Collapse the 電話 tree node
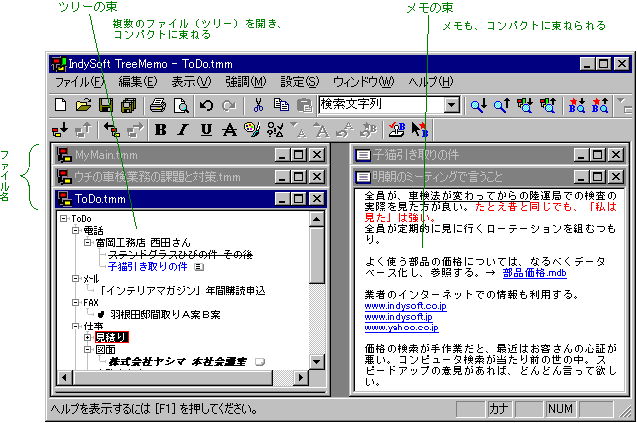This screenshot has height=423, width=637. click(x=76, y=230)
